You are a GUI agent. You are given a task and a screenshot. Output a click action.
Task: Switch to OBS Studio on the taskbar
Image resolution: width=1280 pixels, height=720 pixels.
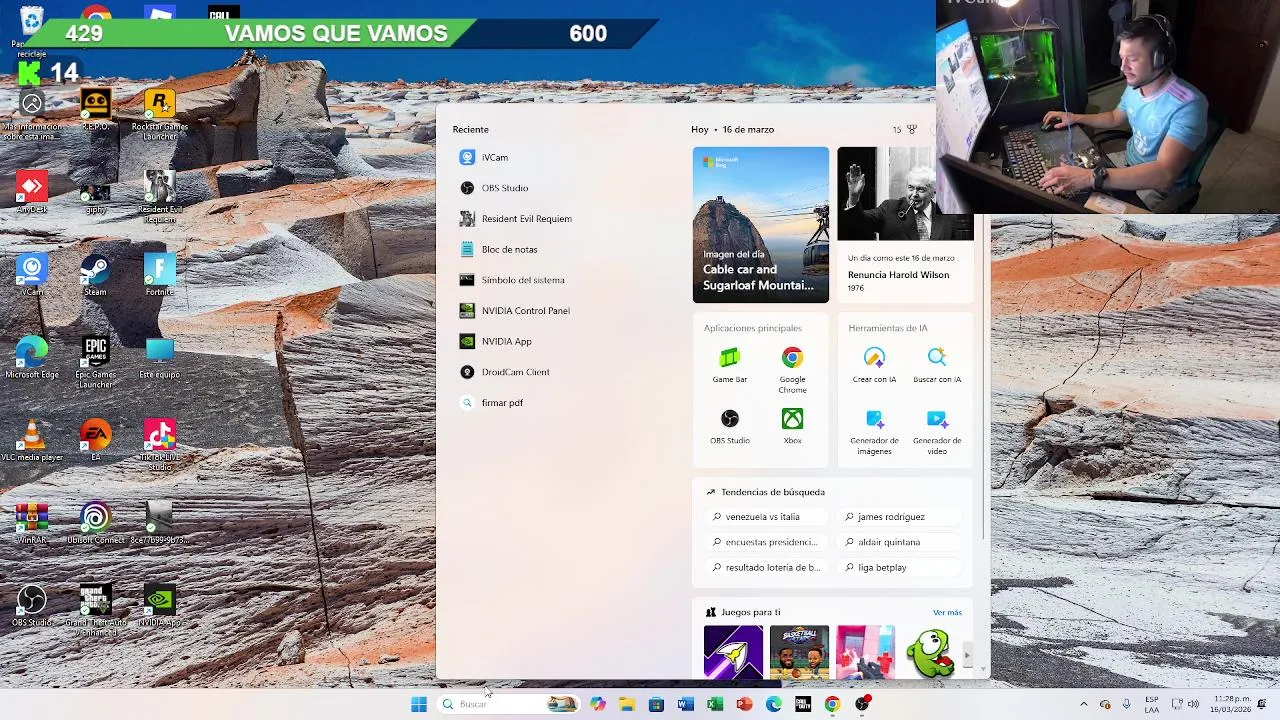click(x=862, y=704)
